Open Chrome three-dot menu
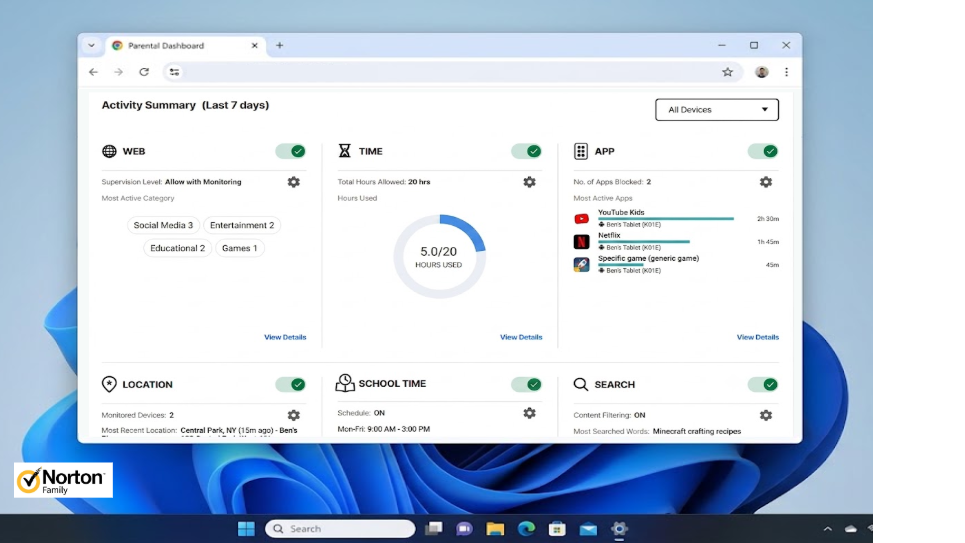This screenshot has width=965, height=543. [x=787, y=72]
